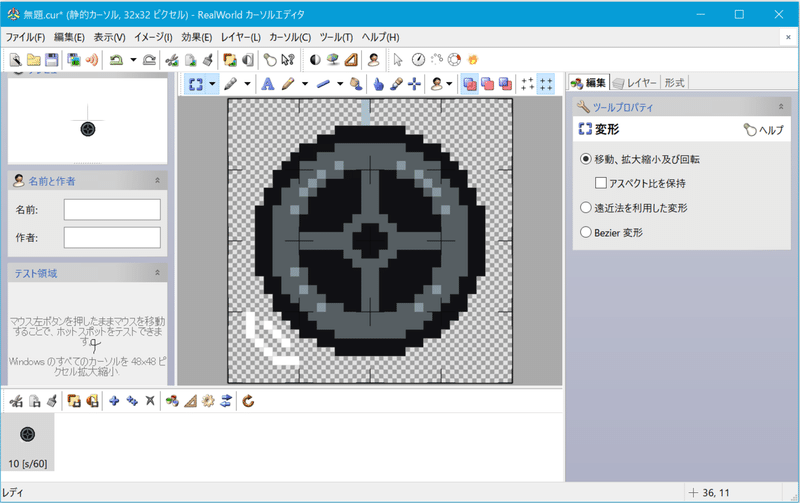Select the Line drawing tool
The height and width of the screenshot is (503, 800).
coord(323,84)
